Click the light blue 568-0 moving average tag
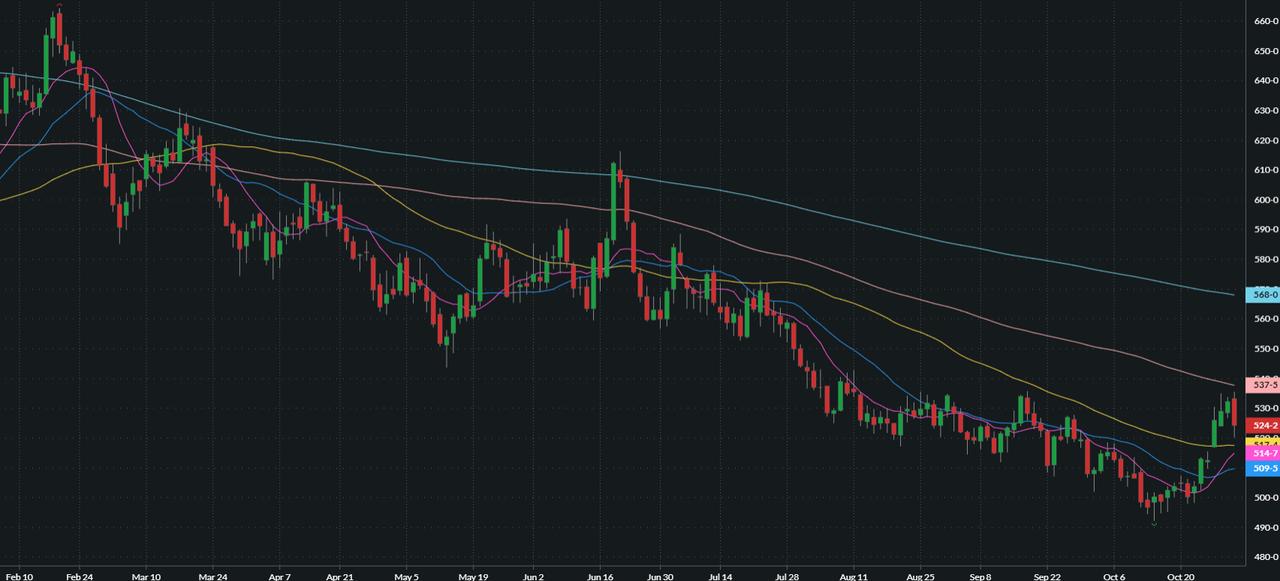Image resolution: width=1280 pixels, height=581 pixels. pos(1264,295)
